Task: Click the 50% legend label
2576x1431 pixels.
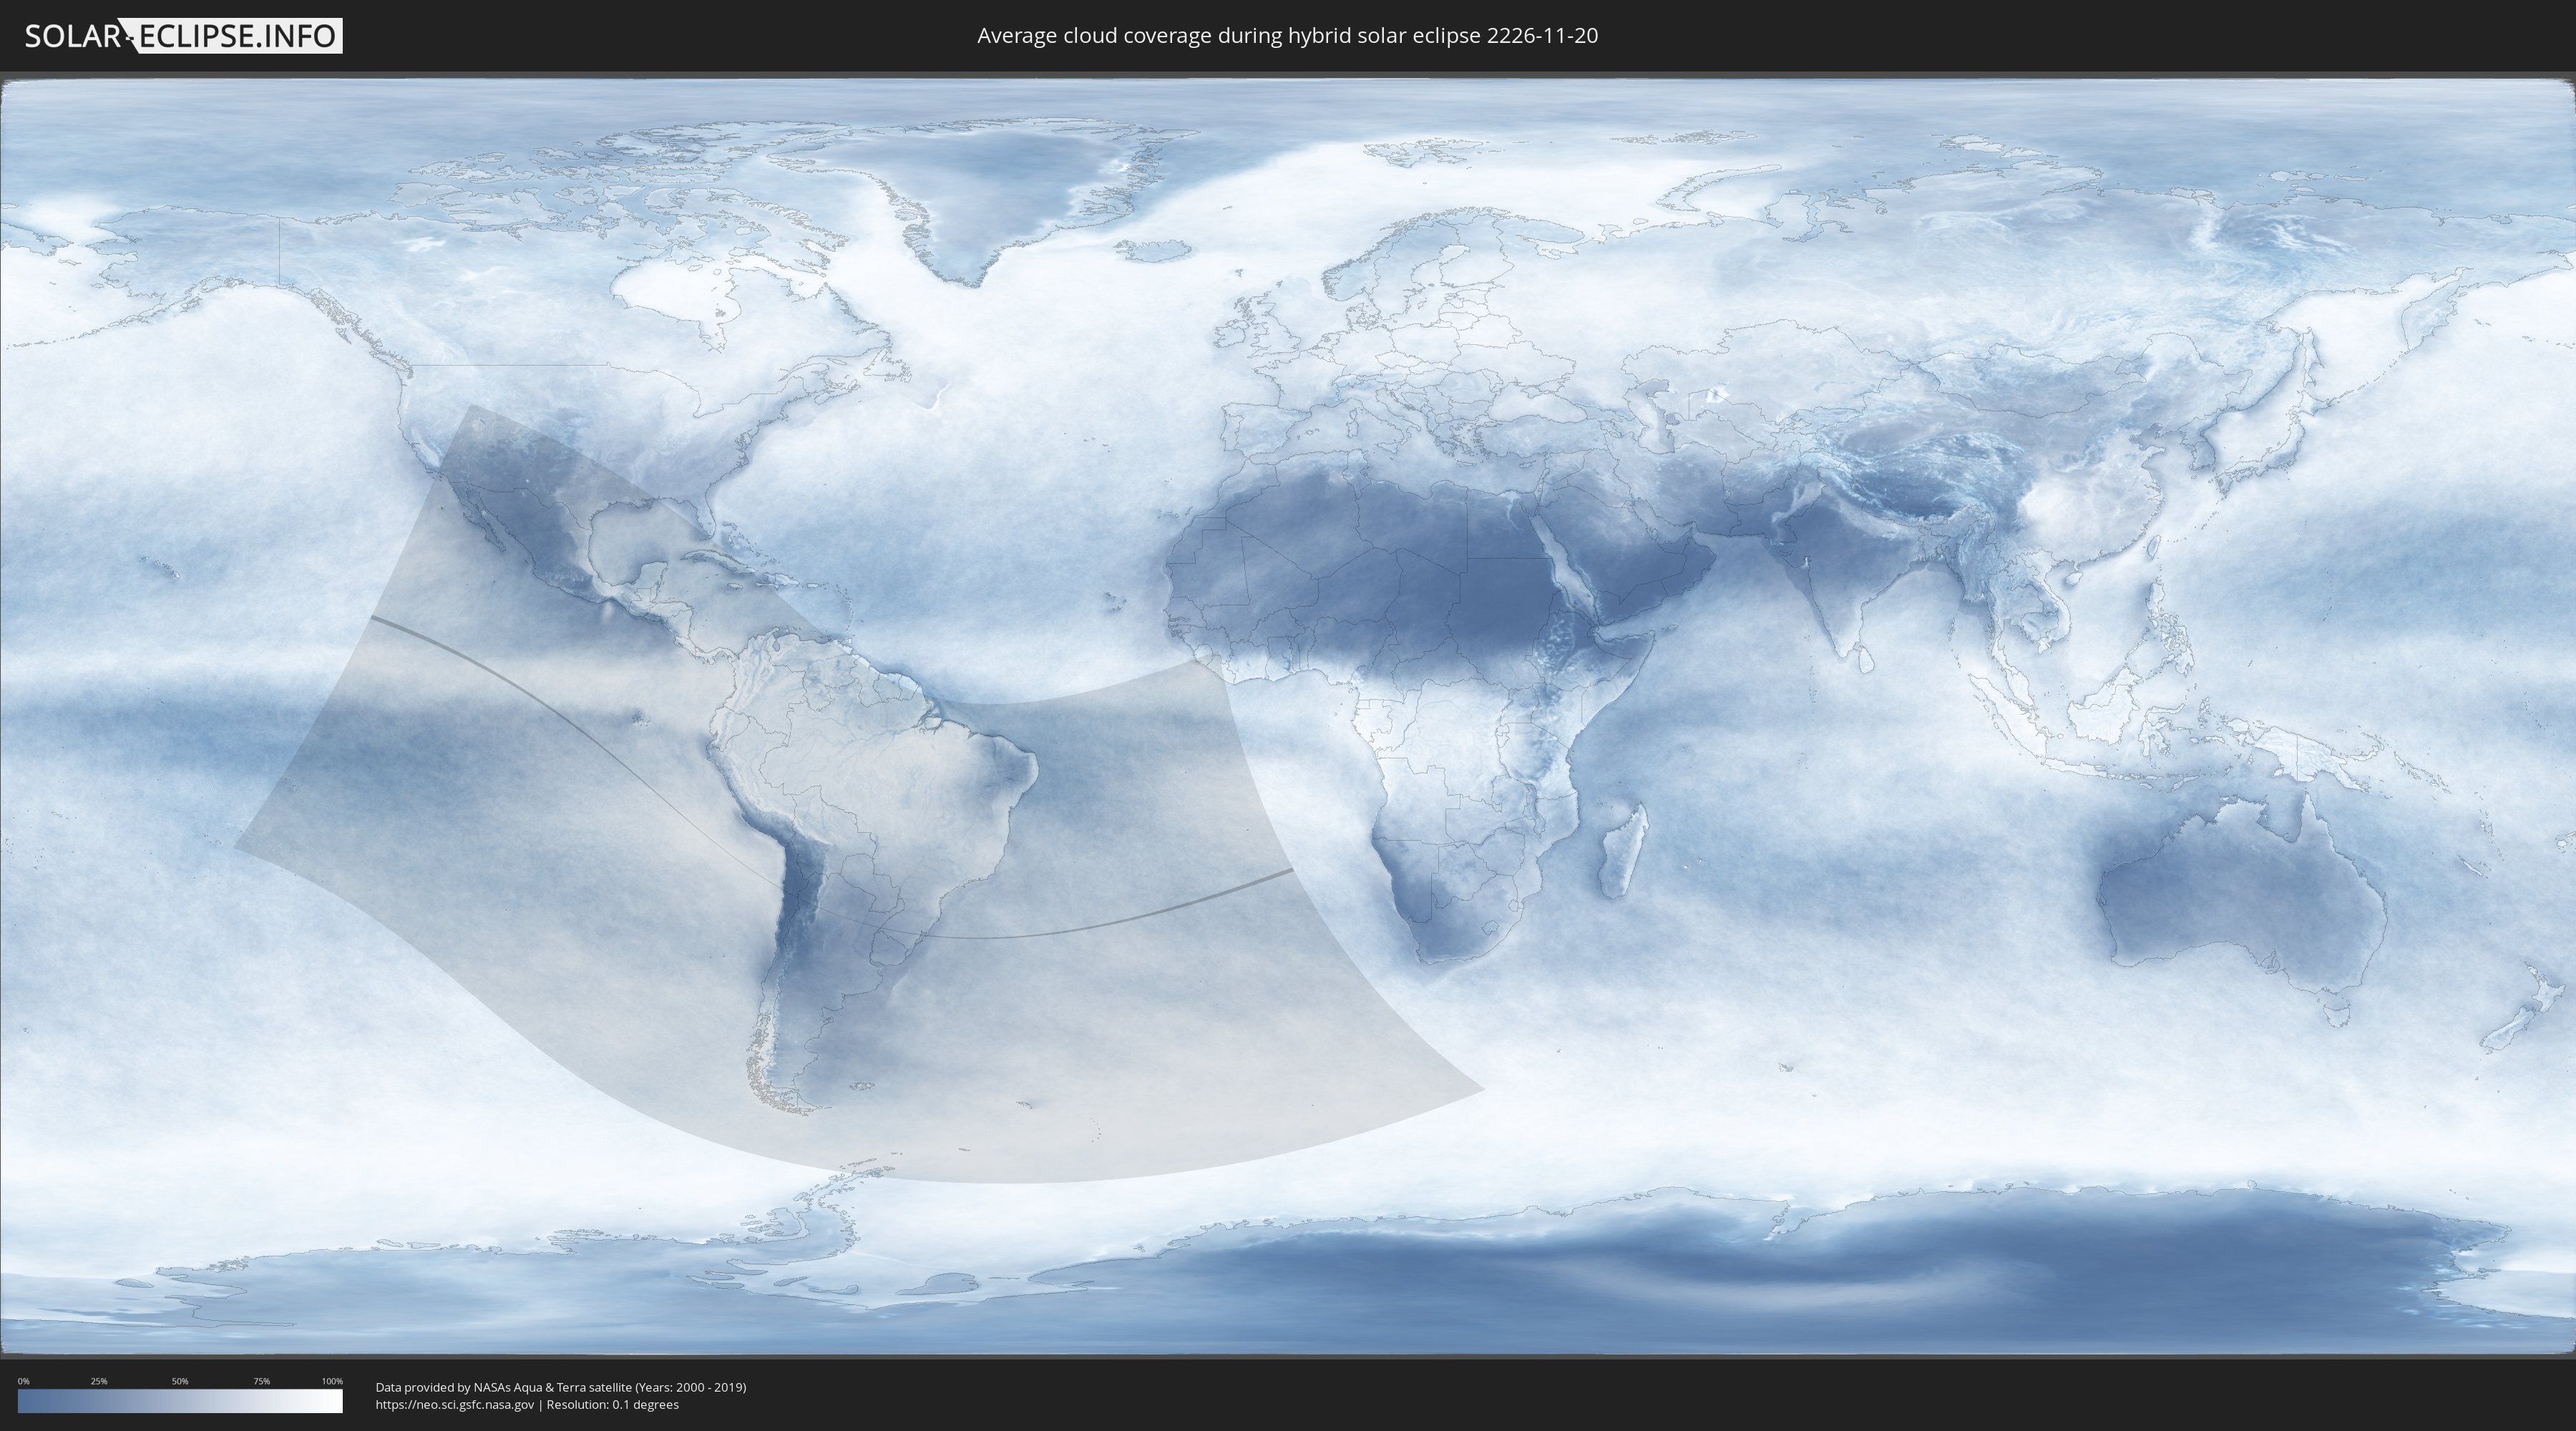Action: click(180, 1381)
